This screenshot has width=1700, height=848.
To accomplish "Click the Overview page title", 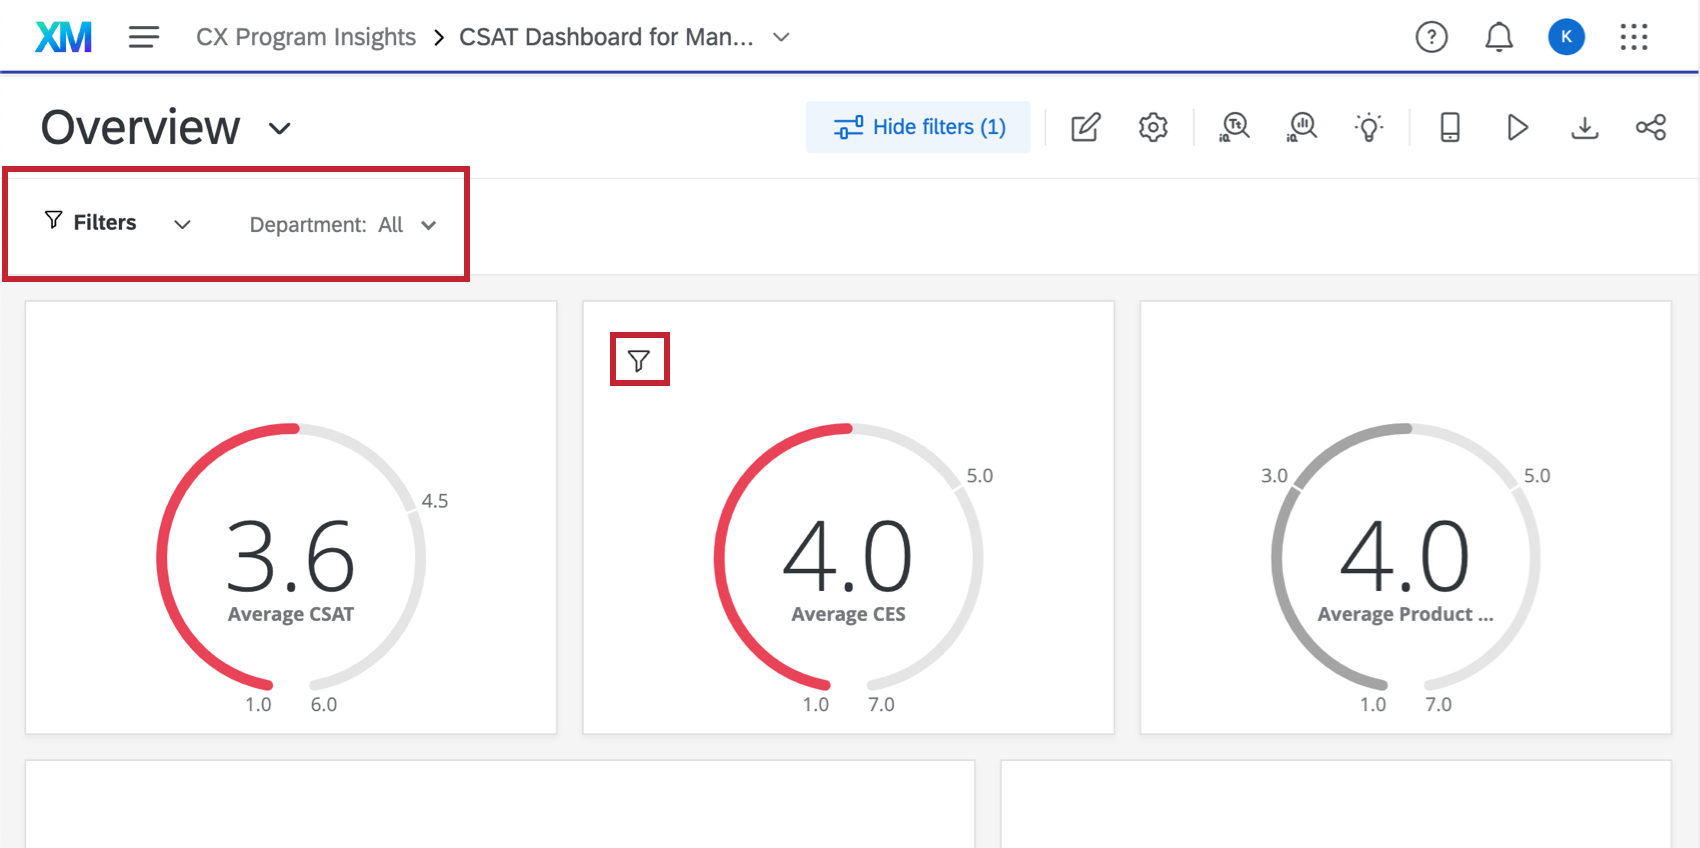I will click(x=141, y=127).
